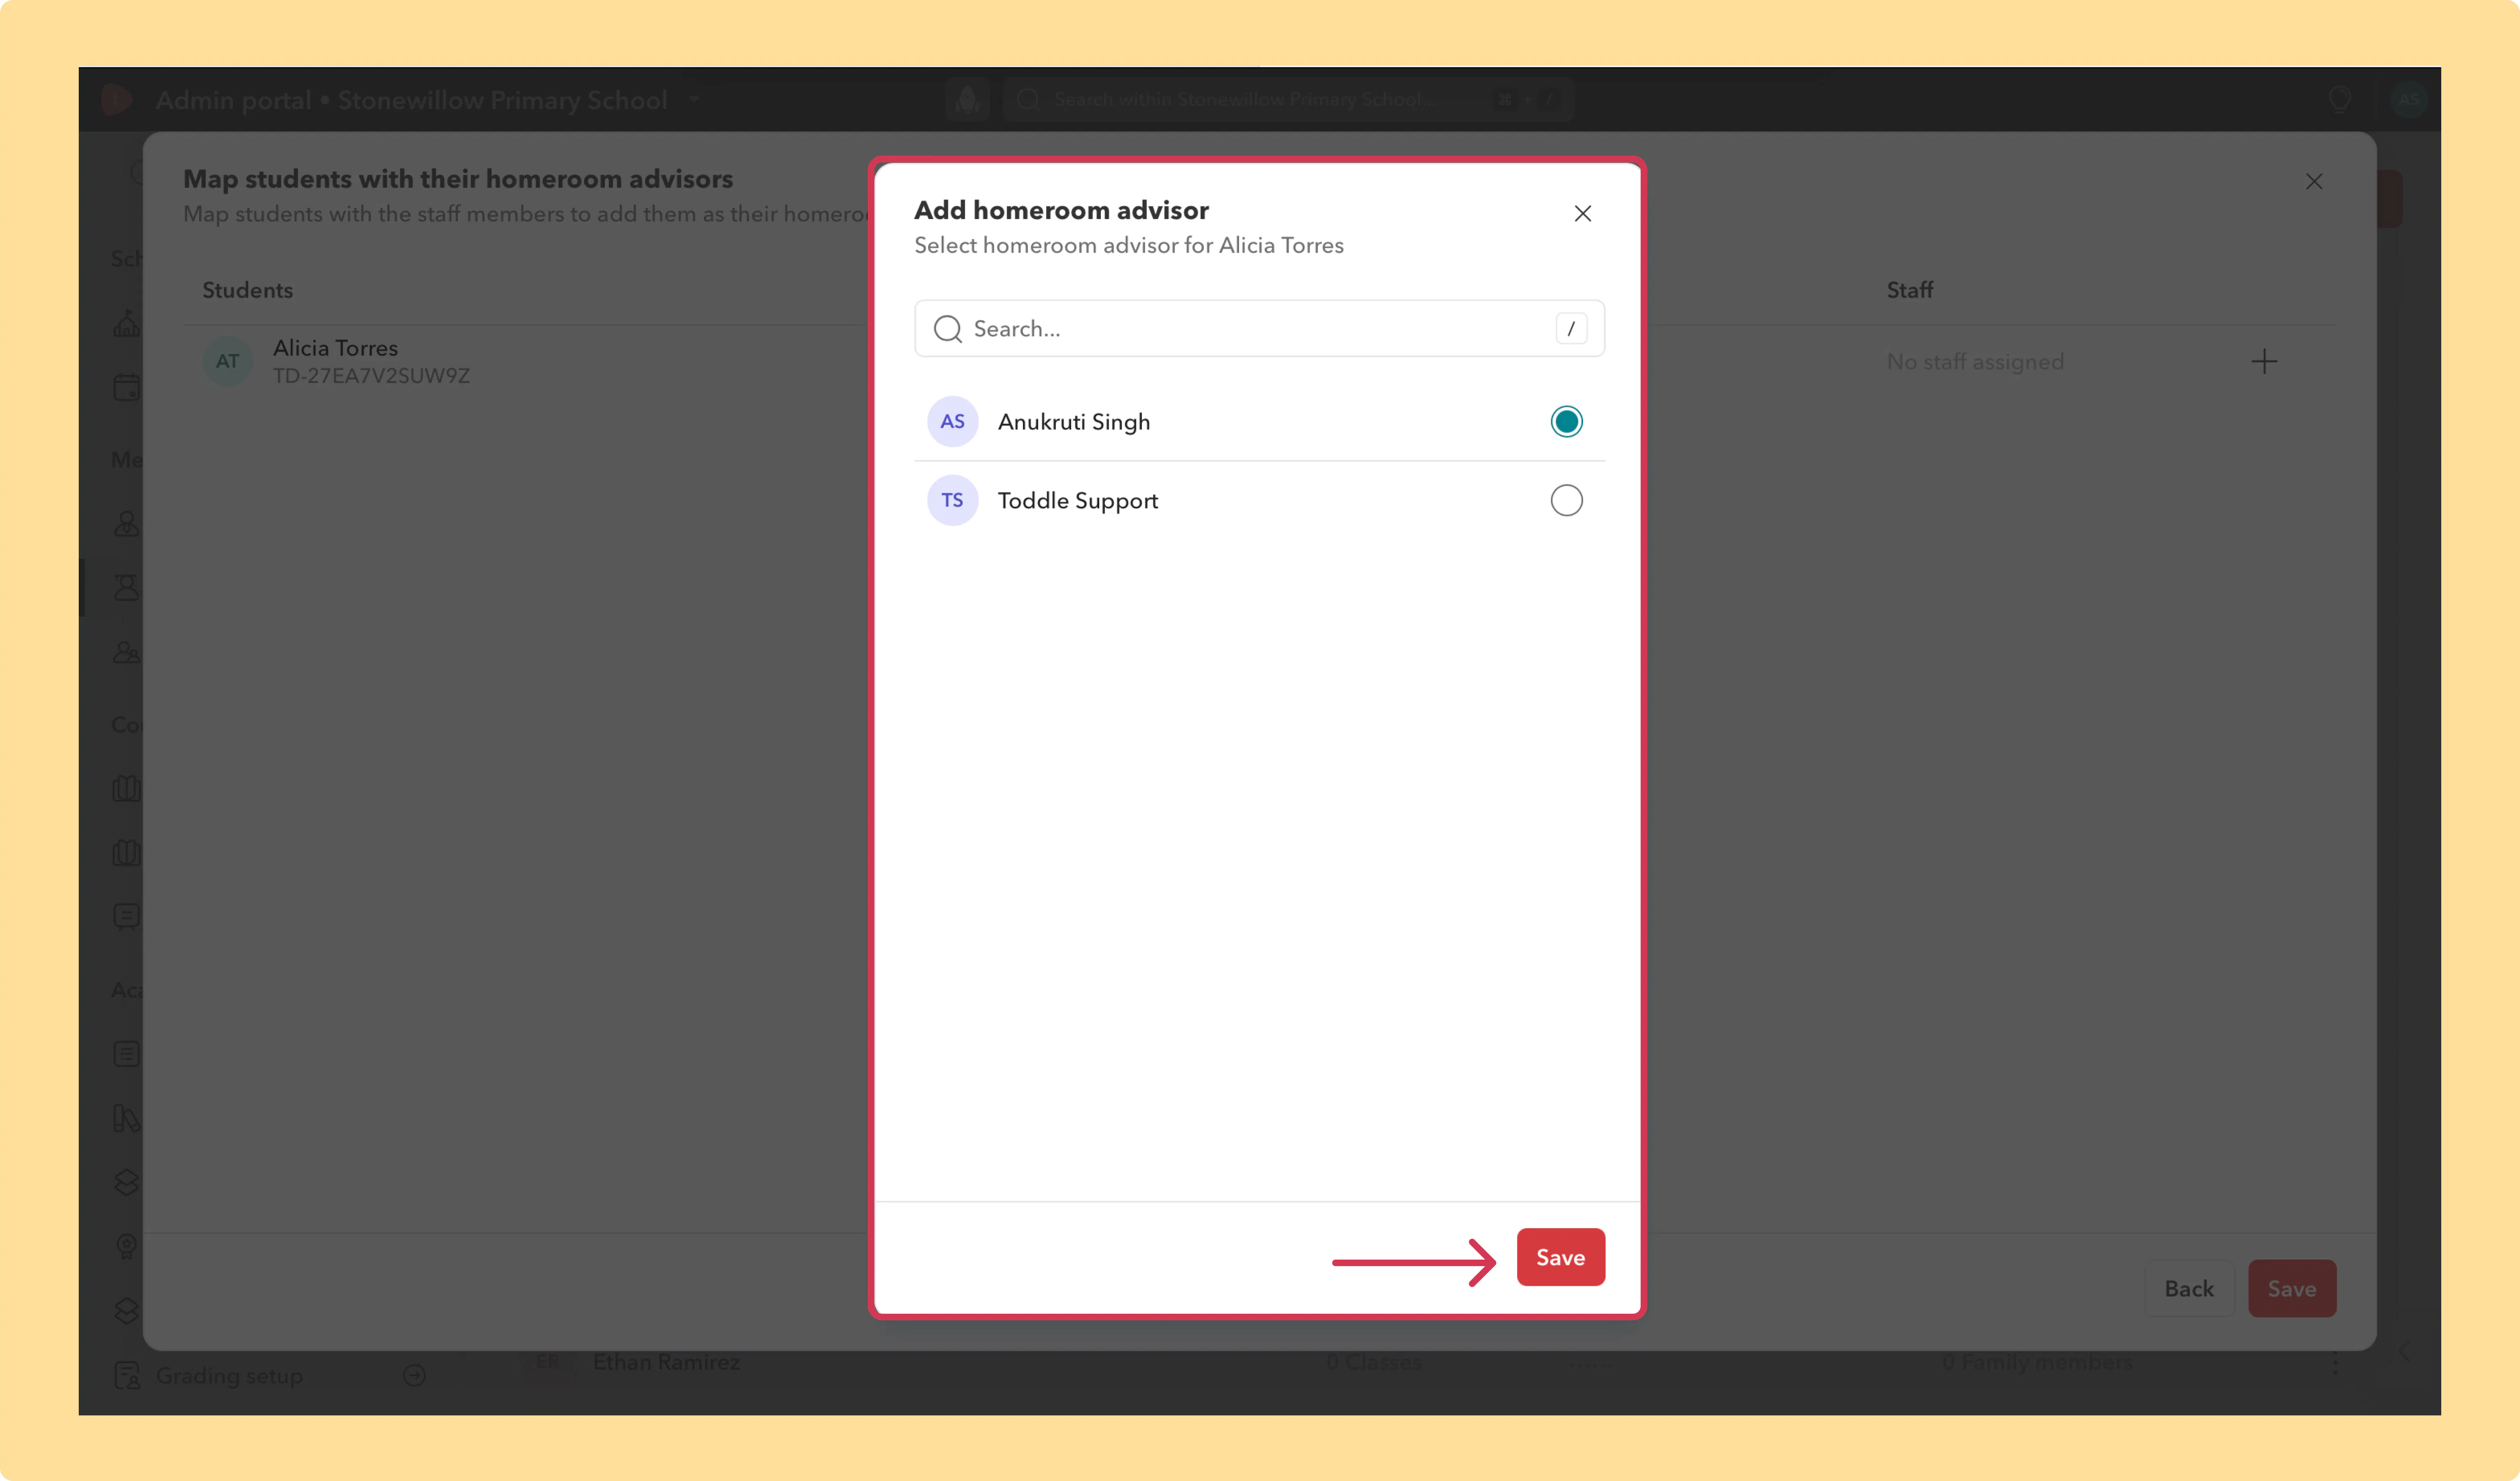Screen dimensions: 2520x1481
Task: Click the student ID TD-27EA7V2SUW9Z
Action: (x=371, y=376)
